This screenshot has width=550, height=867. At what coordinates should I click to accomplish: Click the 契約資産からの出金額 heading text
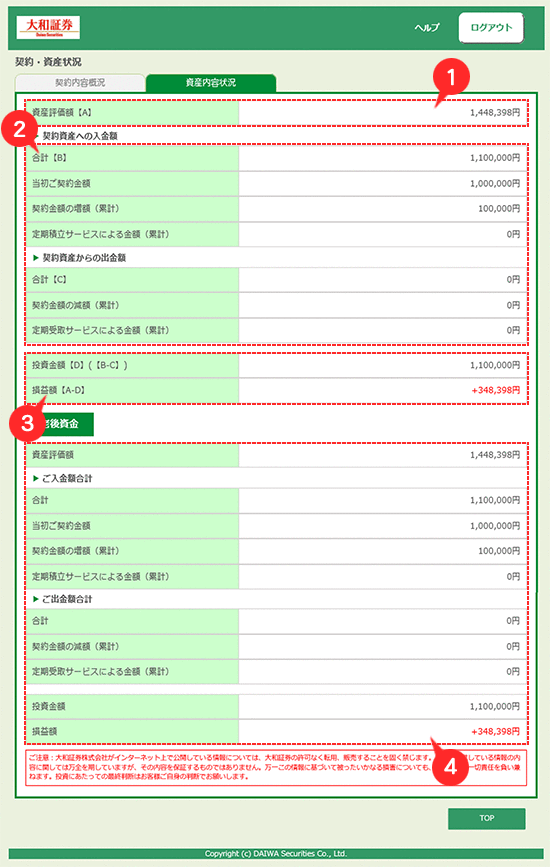[84, 258]
